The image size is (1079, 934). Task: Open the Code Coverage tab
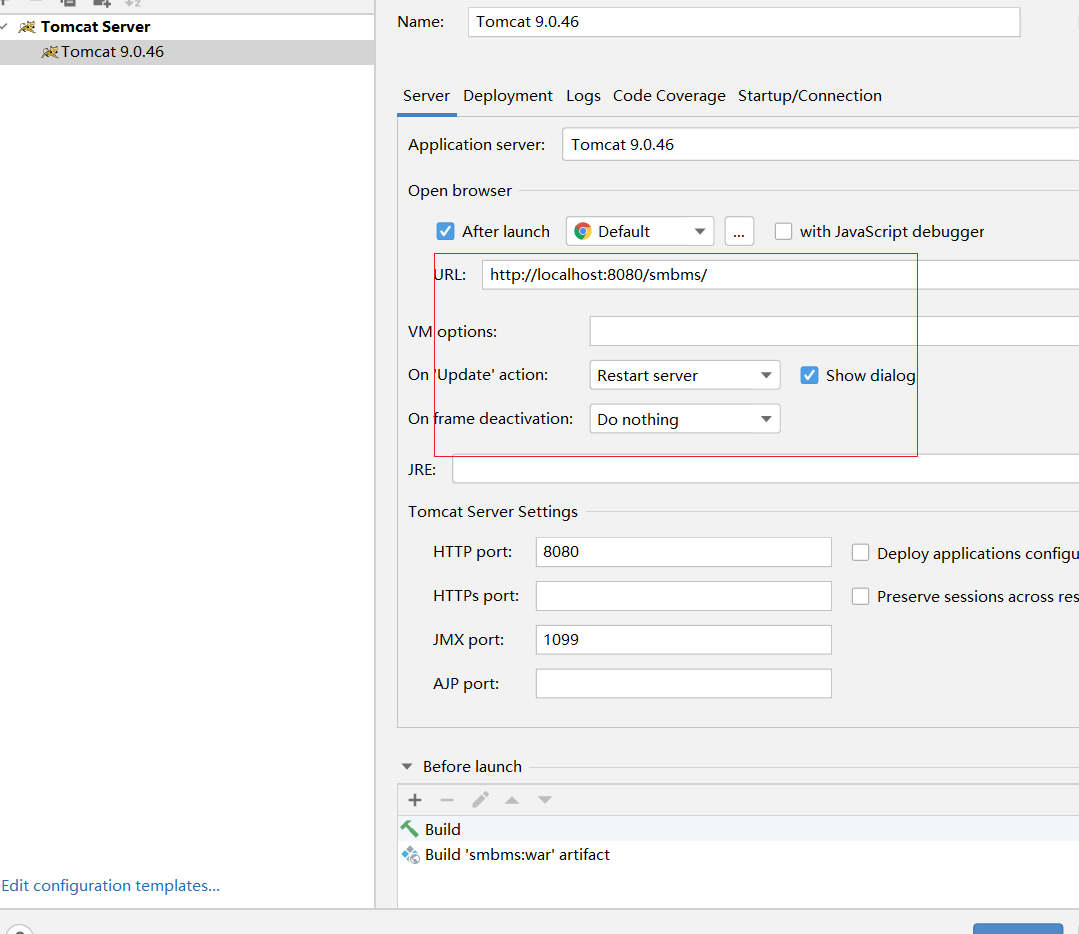point(669,96)
